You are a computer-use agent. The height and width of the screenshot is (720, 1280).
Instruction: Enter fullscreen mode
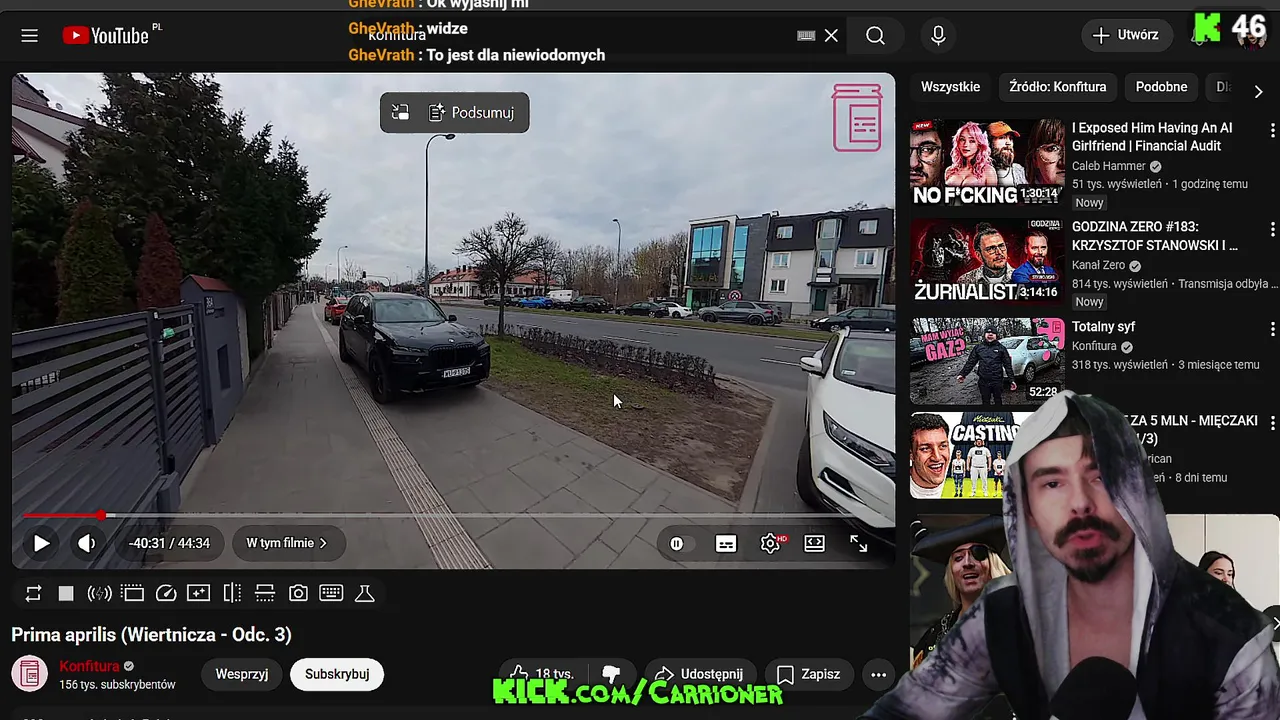point(859,543)
